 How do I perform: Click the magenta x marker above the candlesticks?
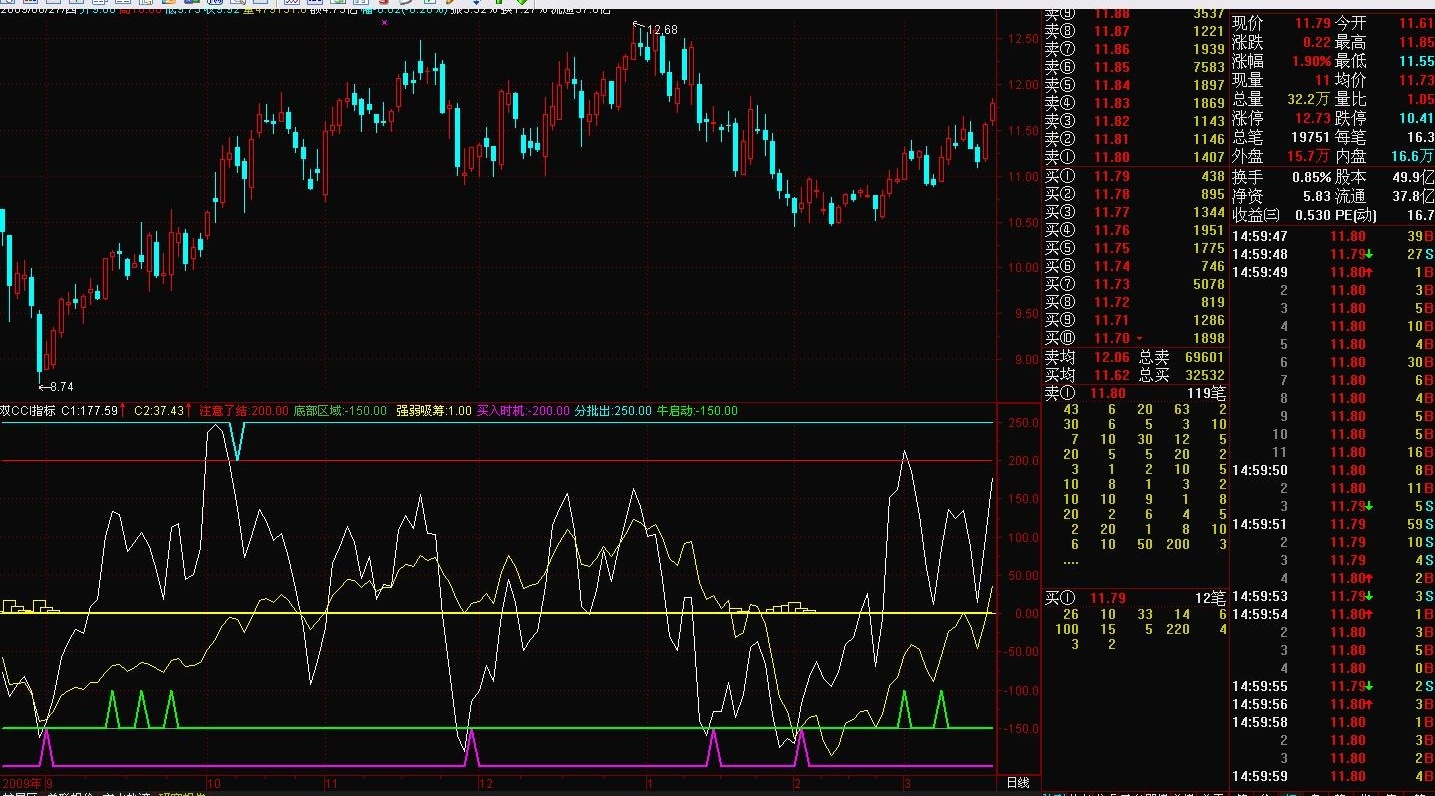[385, 20]
